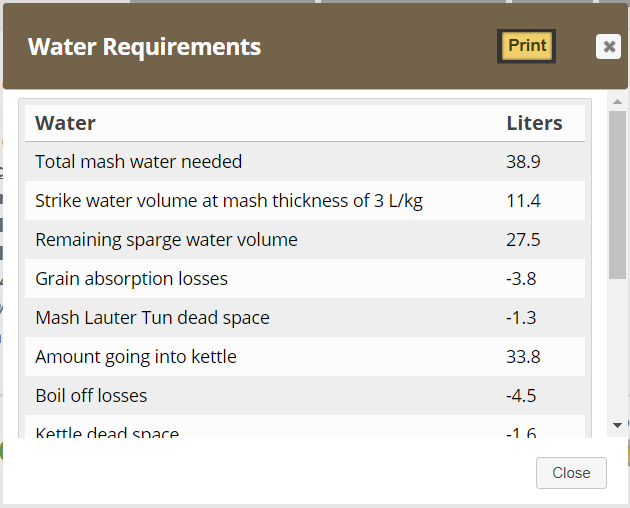Close dialog with the X icon
Screen dimensions: 630x508
(608, 47)
